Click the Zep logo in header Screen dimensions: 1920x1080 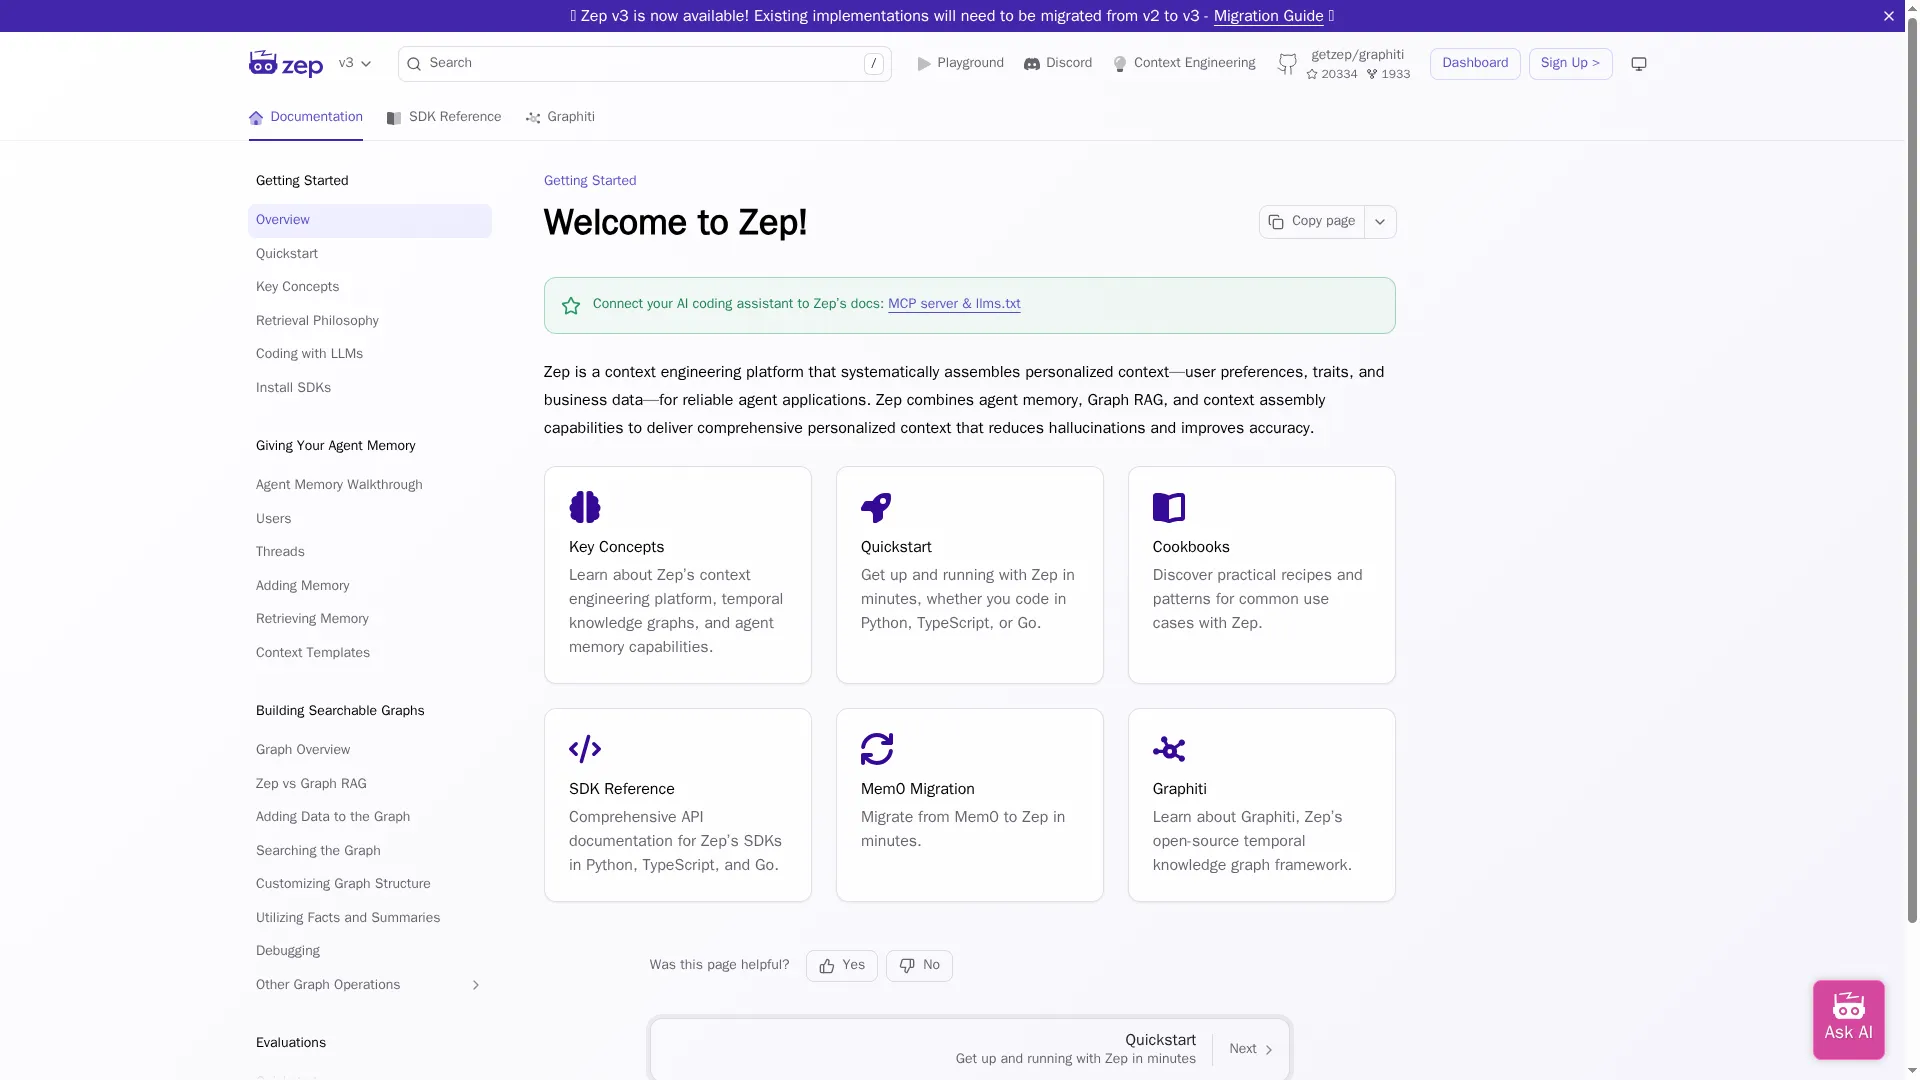(286, 64)
